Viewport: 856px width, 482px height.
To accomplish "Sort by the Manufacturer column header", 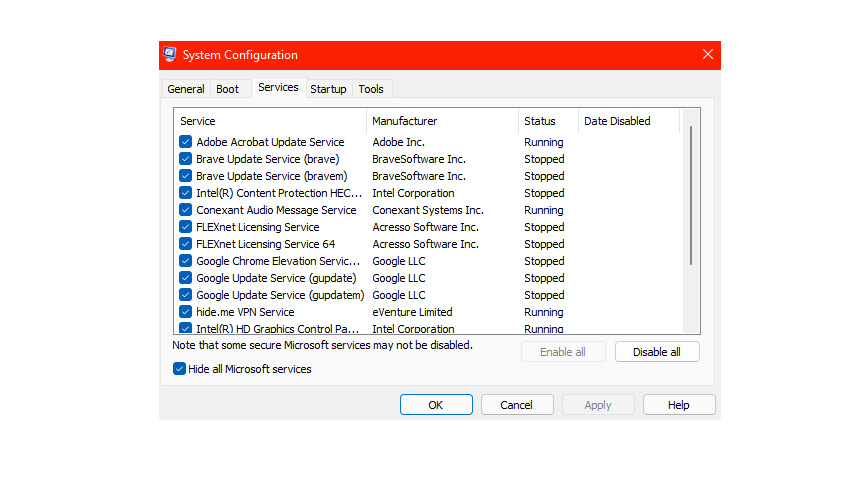I will click(x=442, y=121).
